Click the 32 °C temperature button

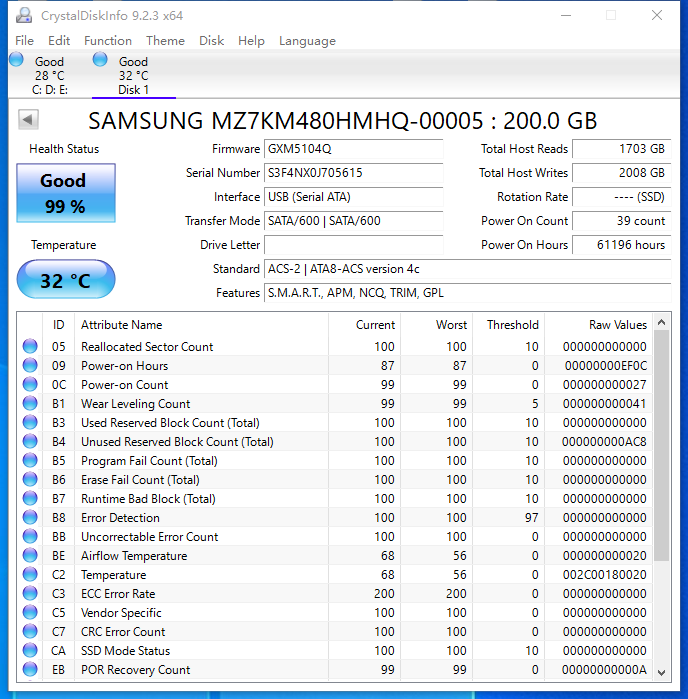pos(66,280)
